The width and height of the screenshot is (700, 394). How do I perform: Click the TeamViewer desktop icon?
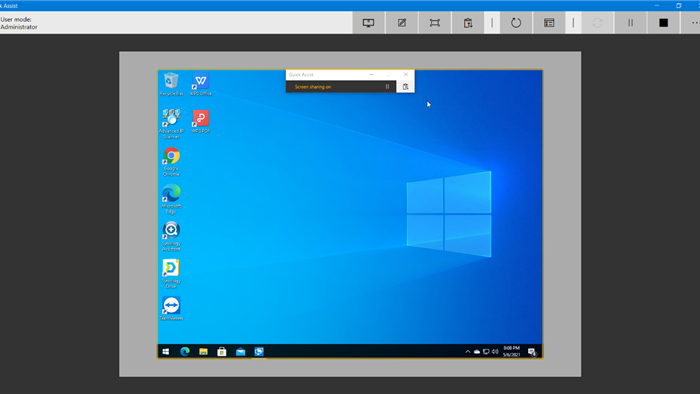(171, 308)
